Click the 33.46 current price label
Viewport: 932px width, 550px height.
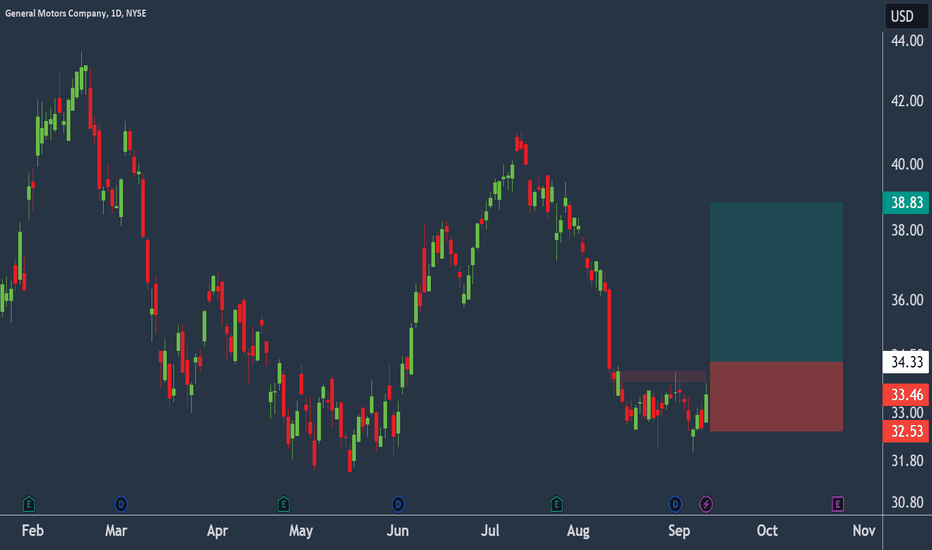906,395
